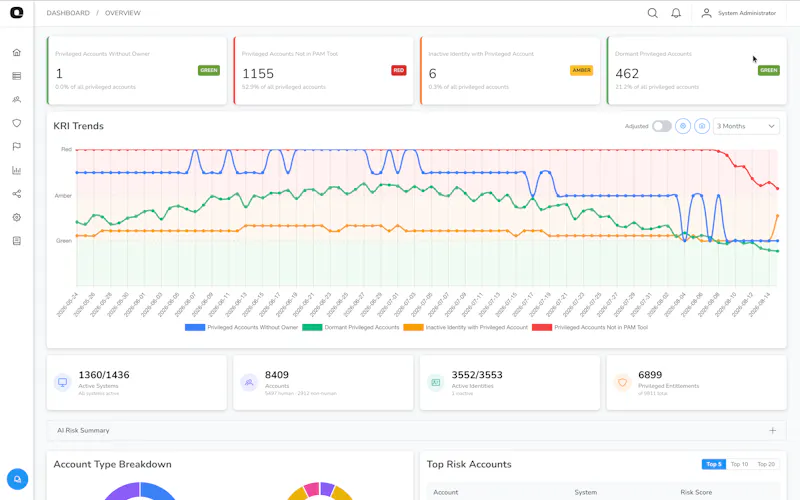
Task: Click the search magnifier icon in the header
Action: [x=653, y=13]
